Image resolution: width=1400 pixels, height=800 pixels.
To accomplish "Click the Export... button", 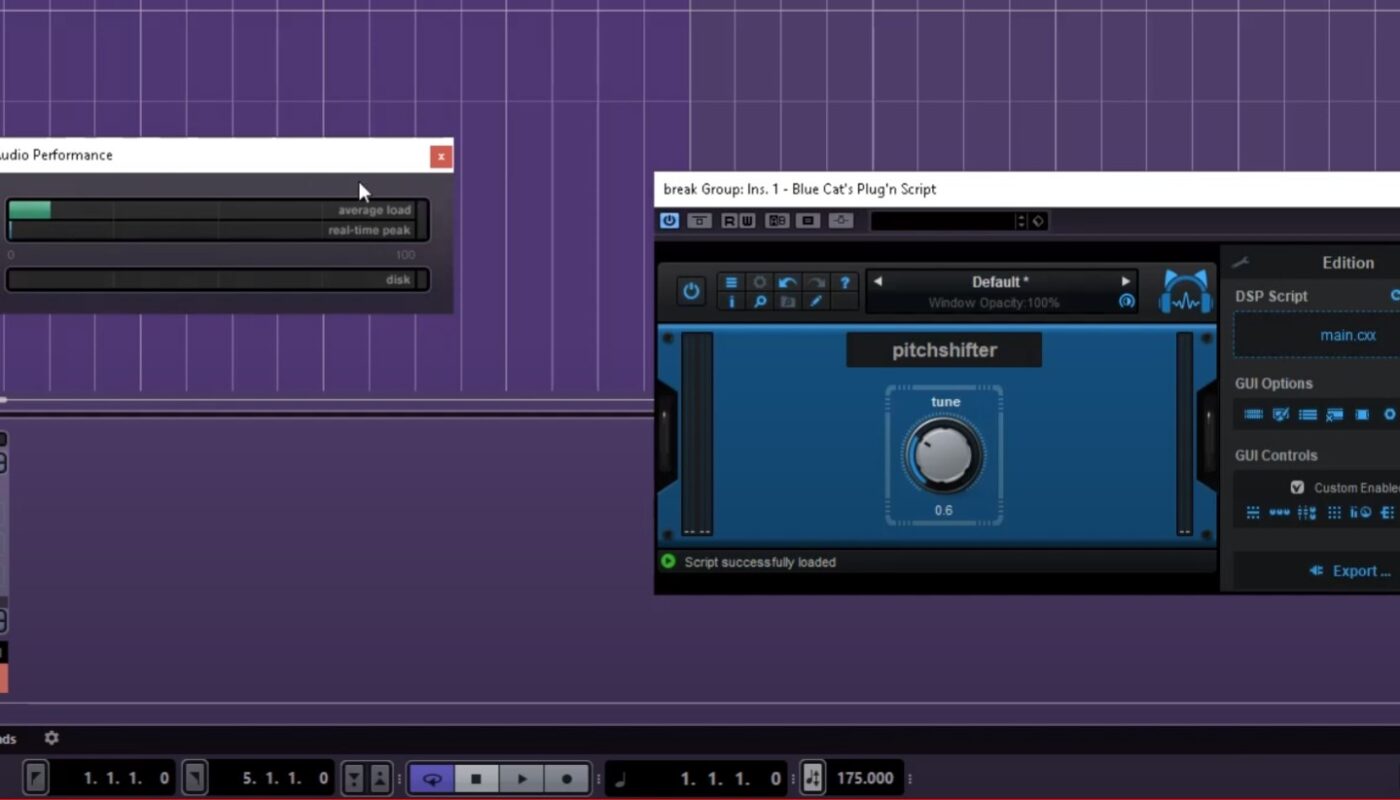I will [1350, 571].
